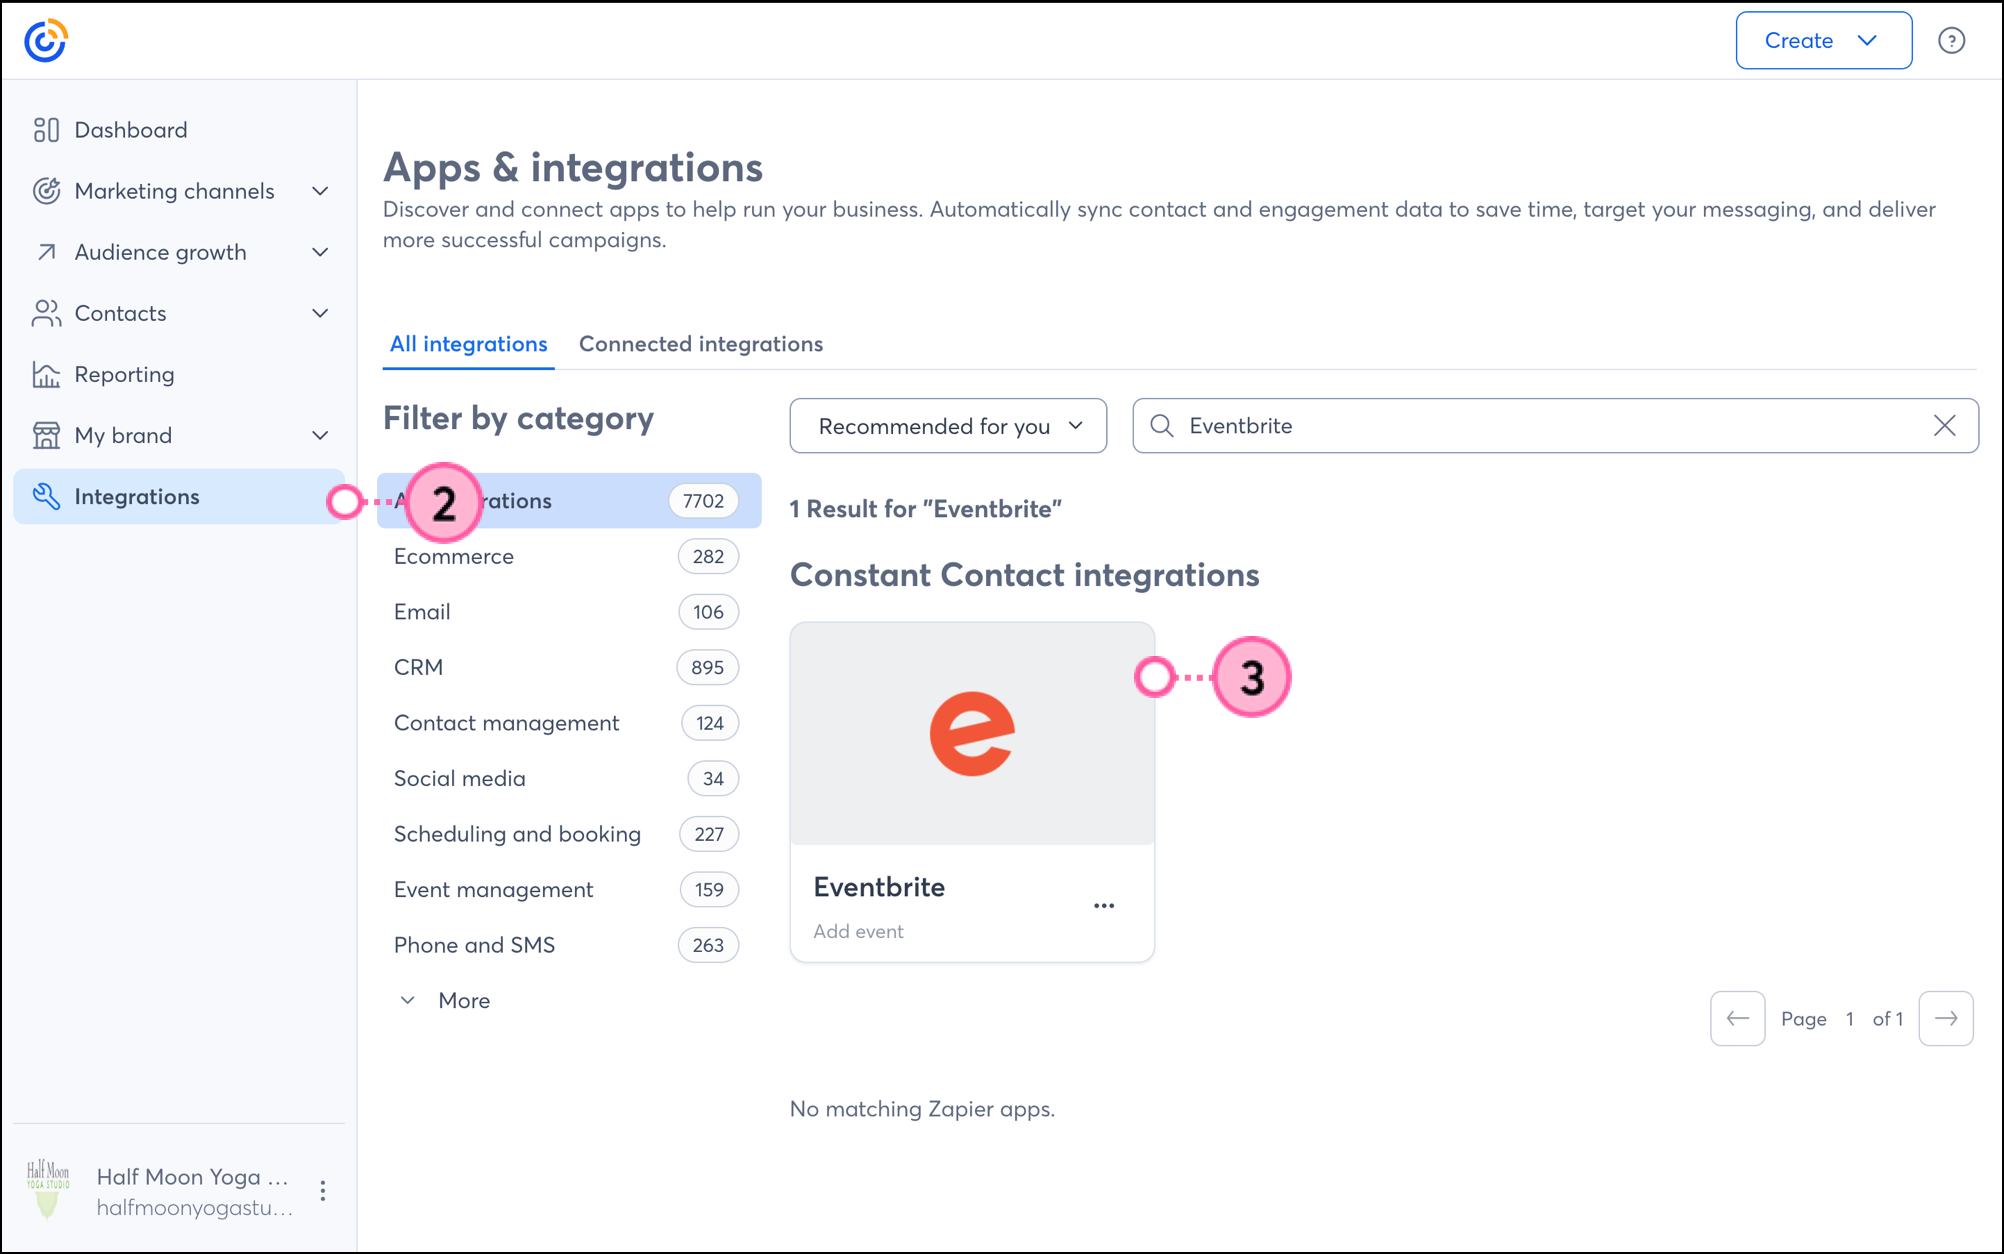Click the 282 Ecommerce count badge
2004x1254 pixels.
tap(708, 557)
